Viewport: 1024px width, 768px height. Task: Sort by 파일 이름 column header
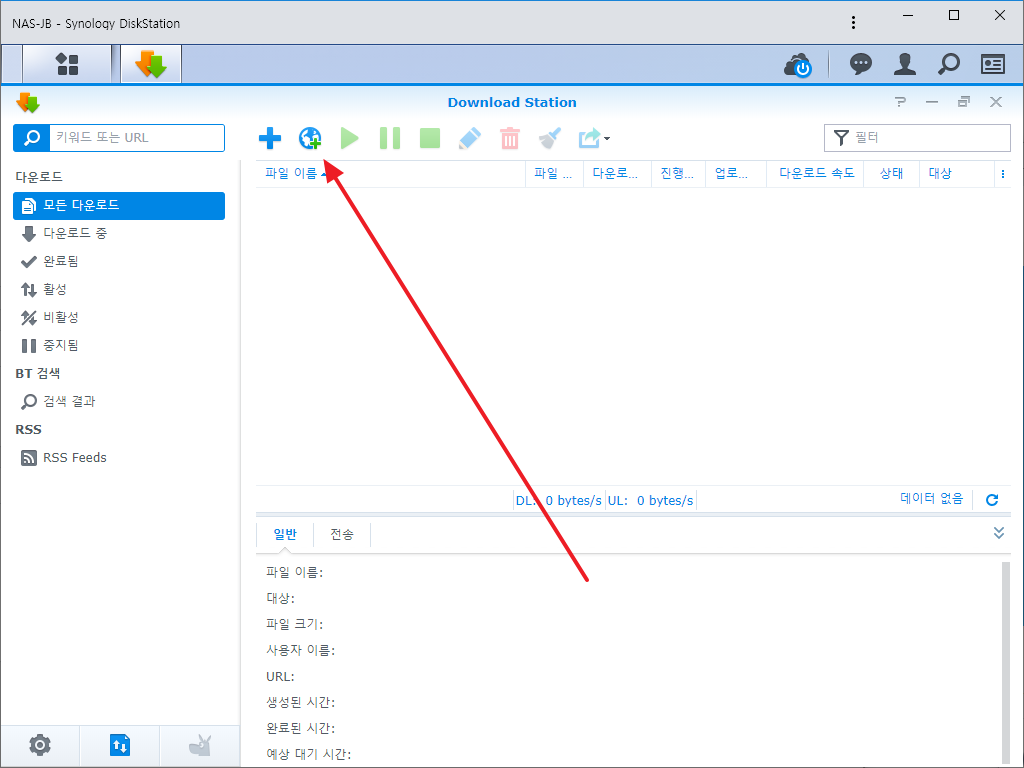[x=391, y=173]
